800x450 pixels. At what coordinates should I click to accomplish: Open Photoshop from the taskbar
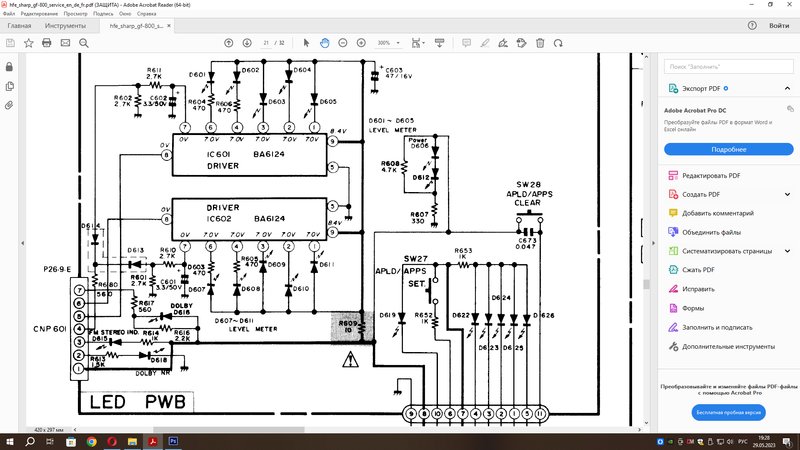point(173,441)
